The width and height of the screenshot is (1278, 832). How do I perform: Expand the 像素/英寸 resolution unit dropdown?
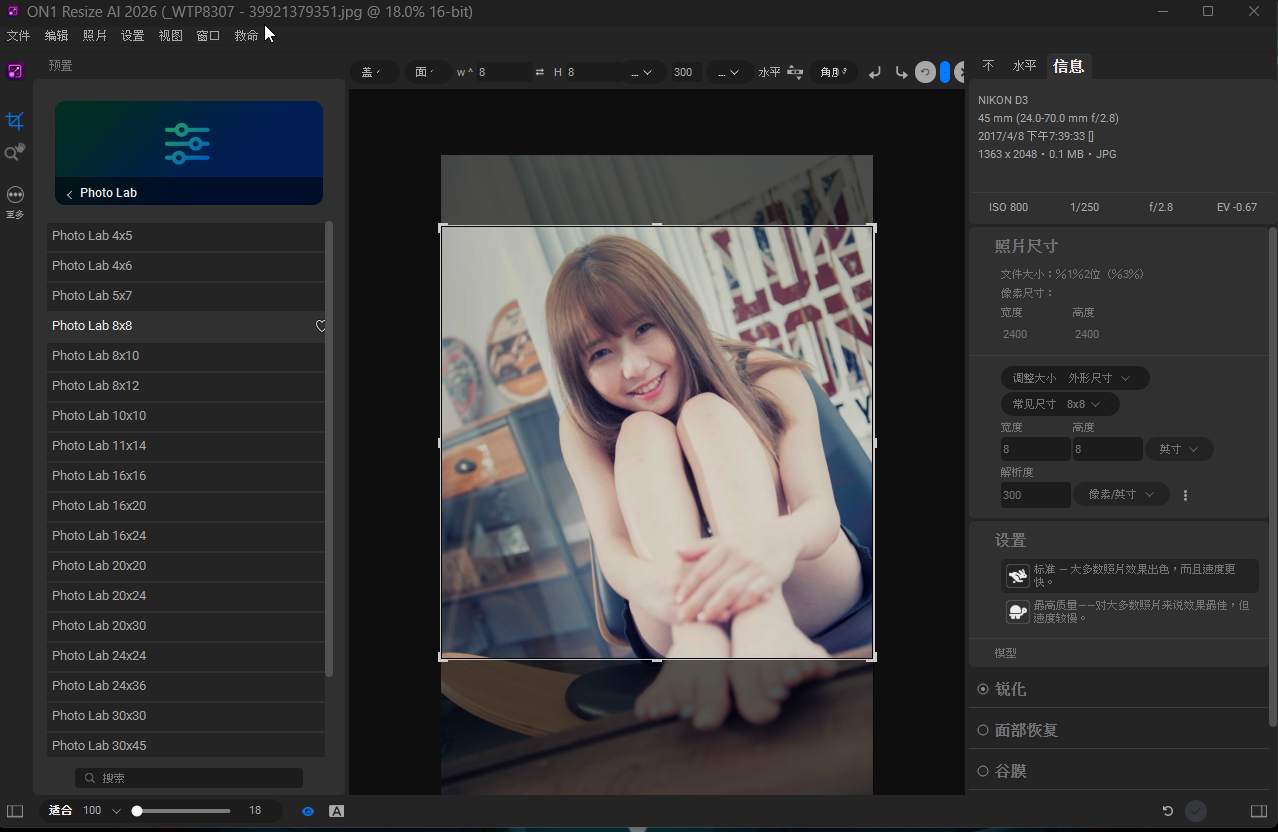(1121, 495)
